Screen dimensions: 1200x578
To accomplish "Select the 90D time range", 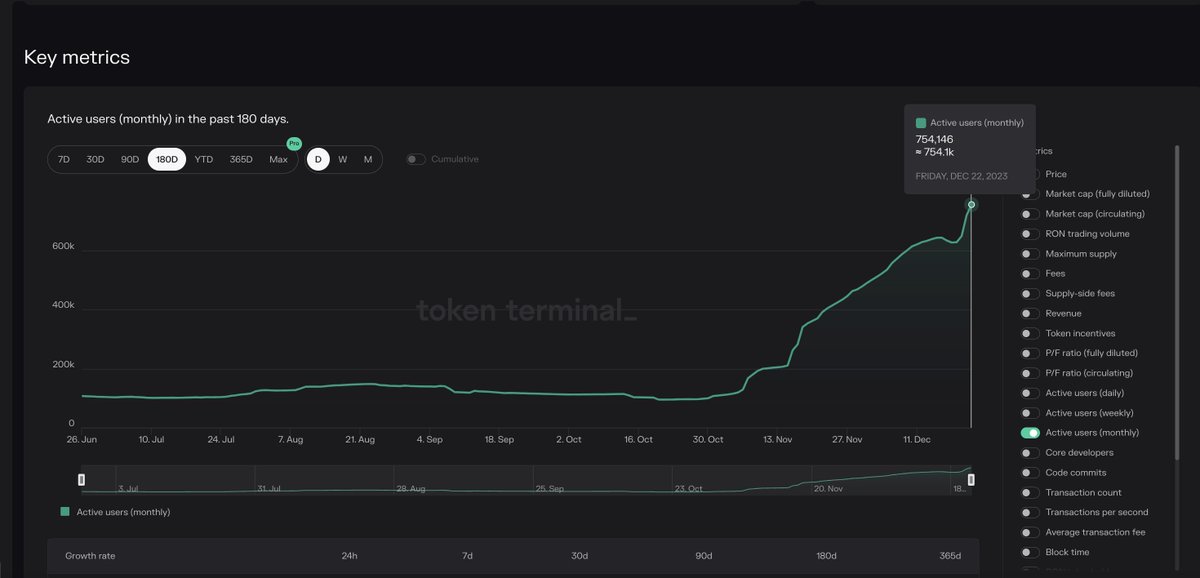I will coord(129,158).
